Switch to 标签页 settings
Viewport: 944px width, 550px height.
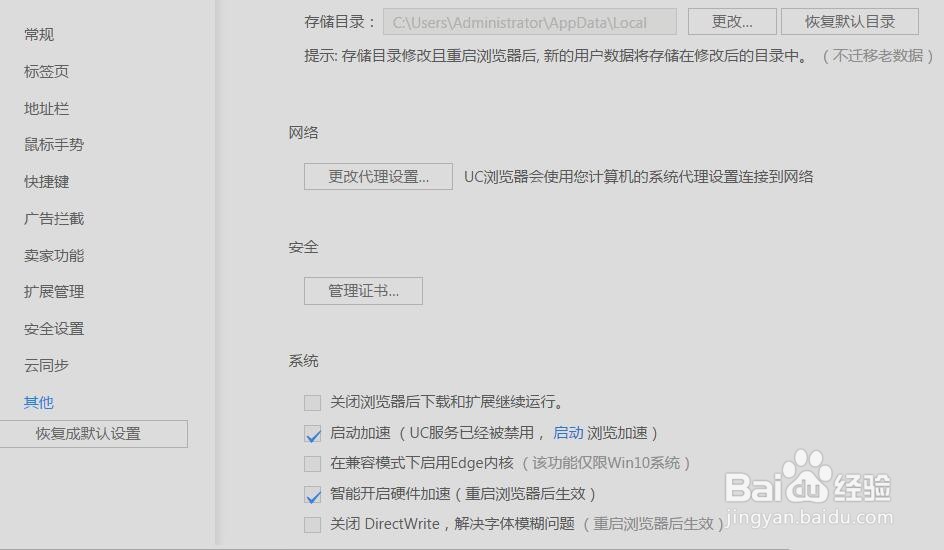click(x=46, y=72)
